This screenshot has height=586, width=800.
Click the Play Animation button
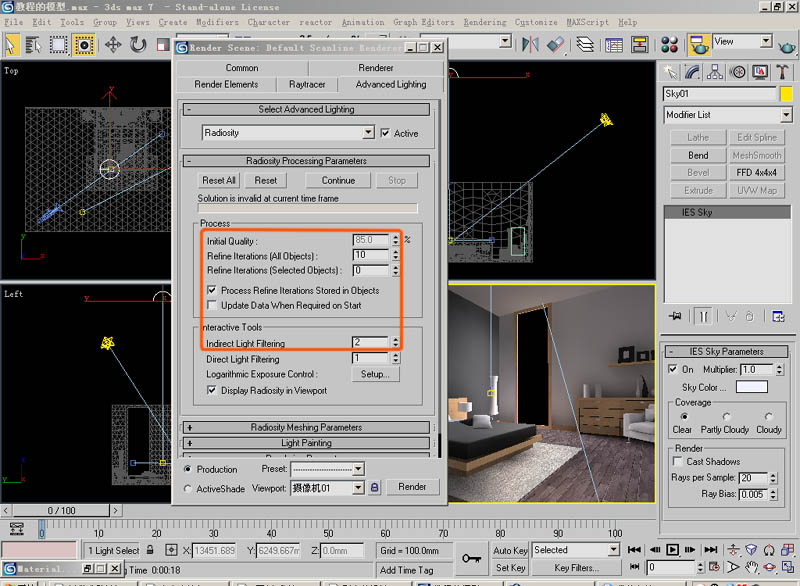(x=672, y=549)
